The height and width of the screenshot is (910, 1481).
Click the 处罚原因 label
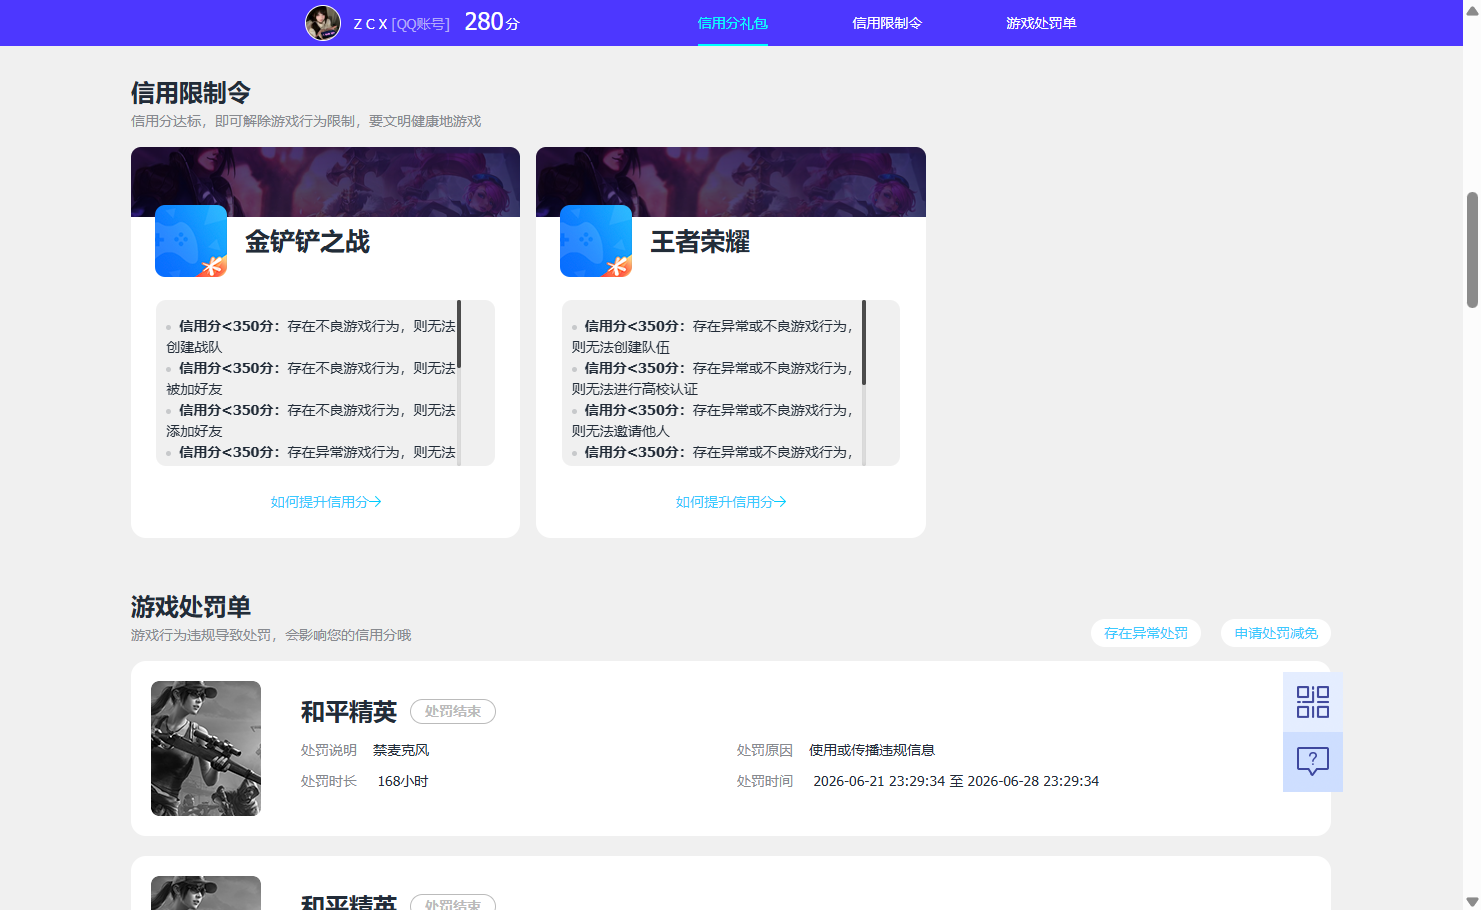click(x=765, y=750)
